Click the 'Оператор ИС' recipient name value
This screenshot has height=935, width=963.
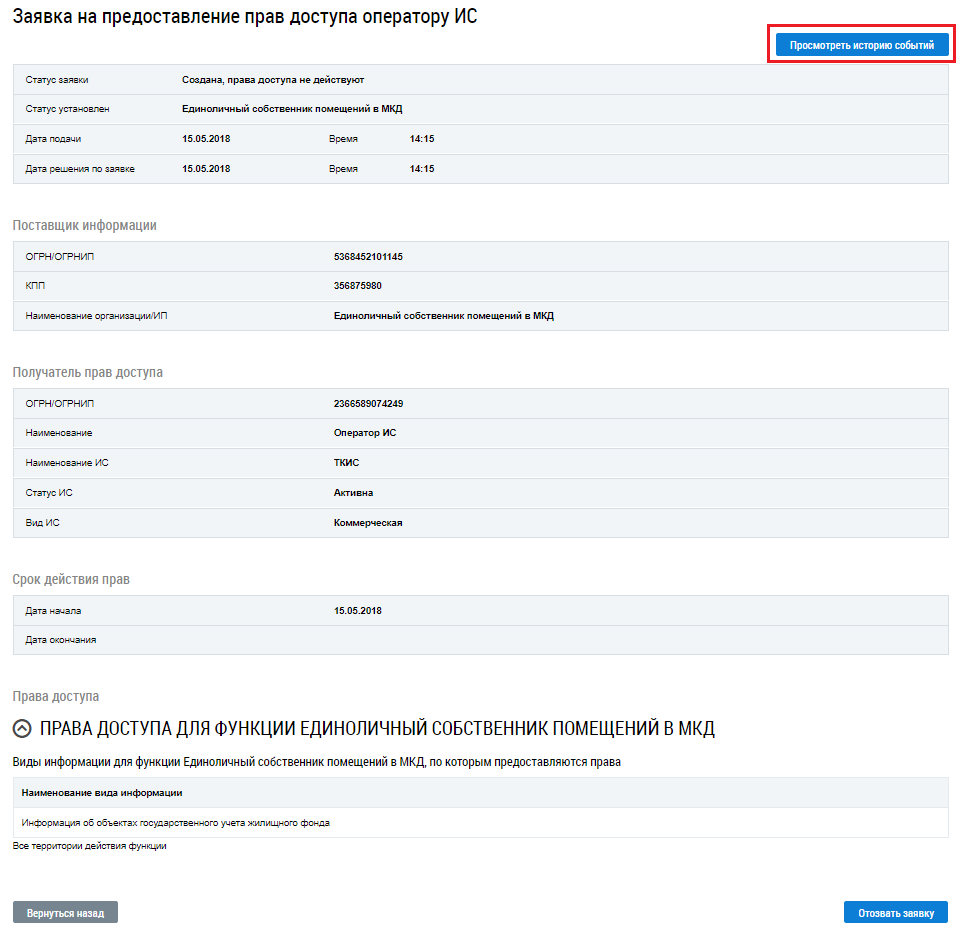[365, 433]
